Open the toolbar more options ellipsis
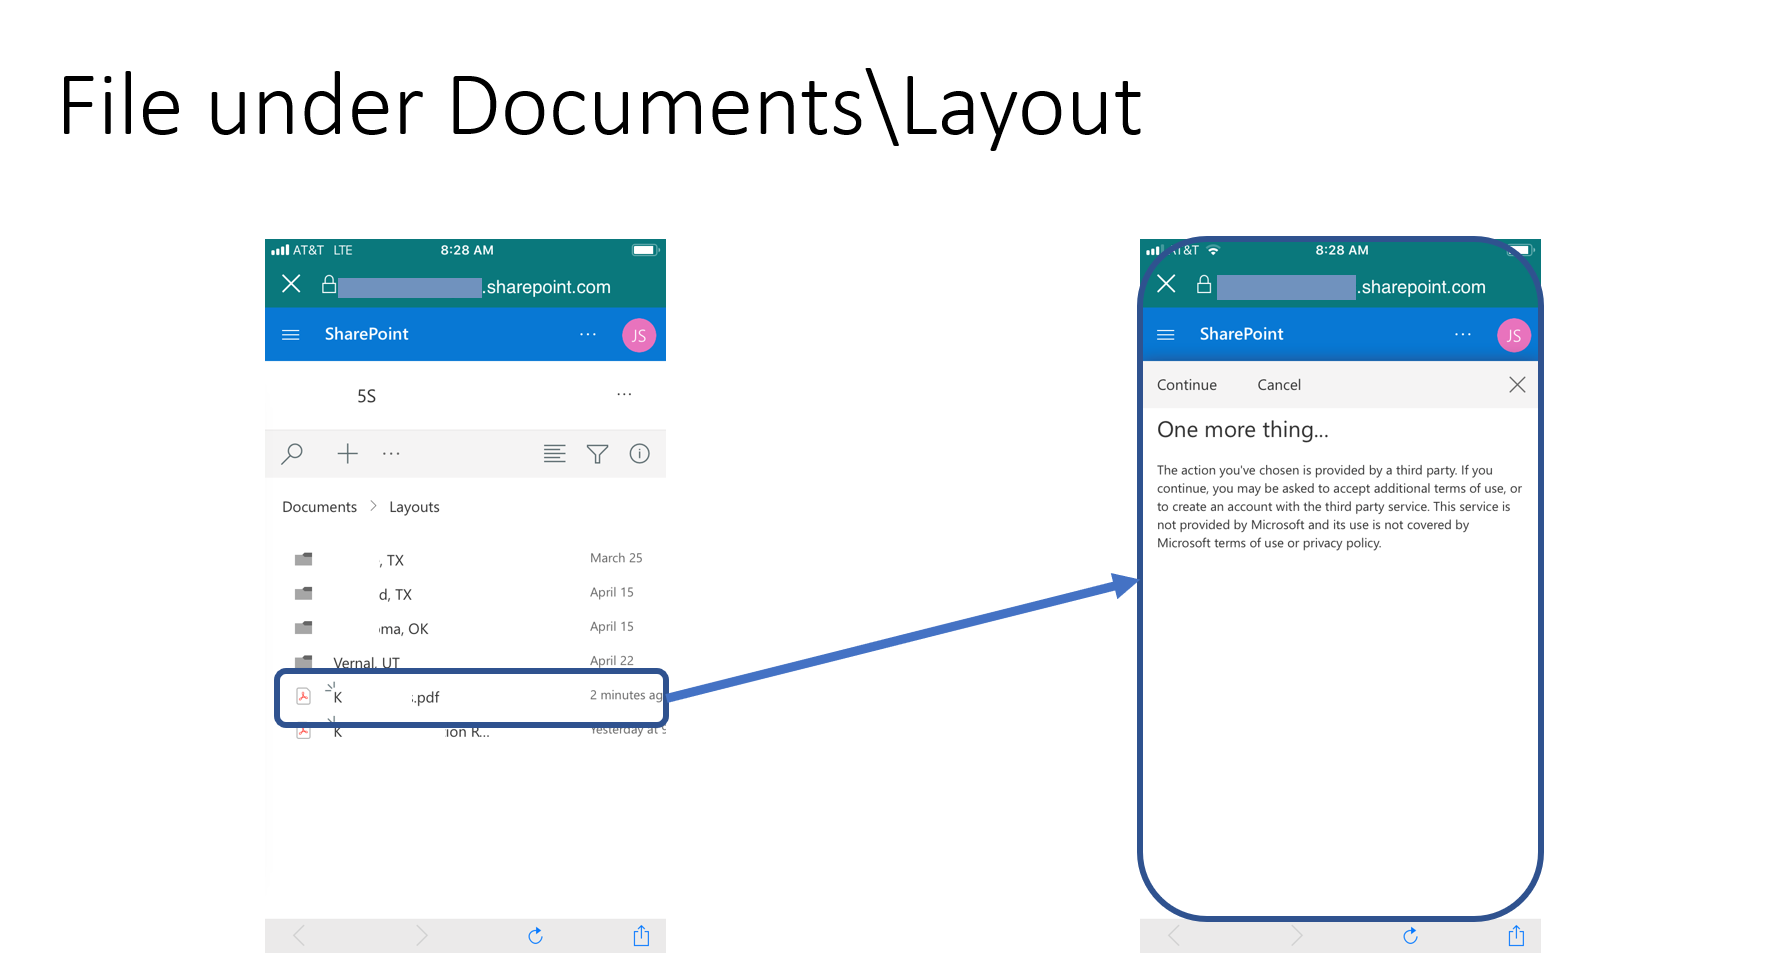 [391, 454]
